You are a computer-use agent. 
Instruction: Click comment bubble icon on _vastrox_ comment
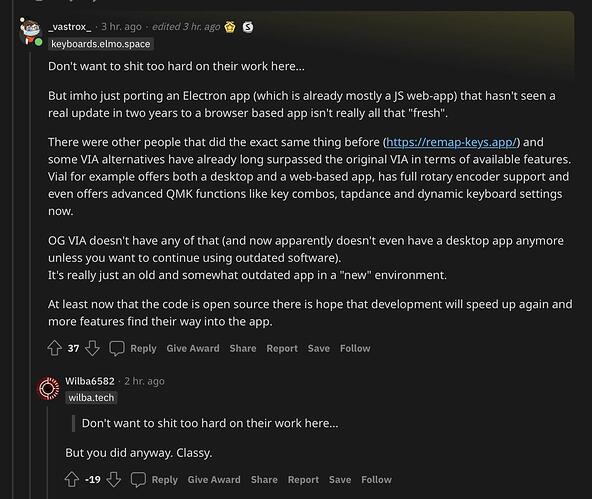coord(117,348)
